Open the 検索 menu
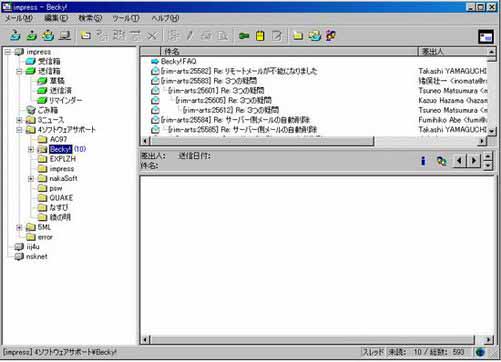Viewport: 501px width, 362px height. (x=90, y=18)
